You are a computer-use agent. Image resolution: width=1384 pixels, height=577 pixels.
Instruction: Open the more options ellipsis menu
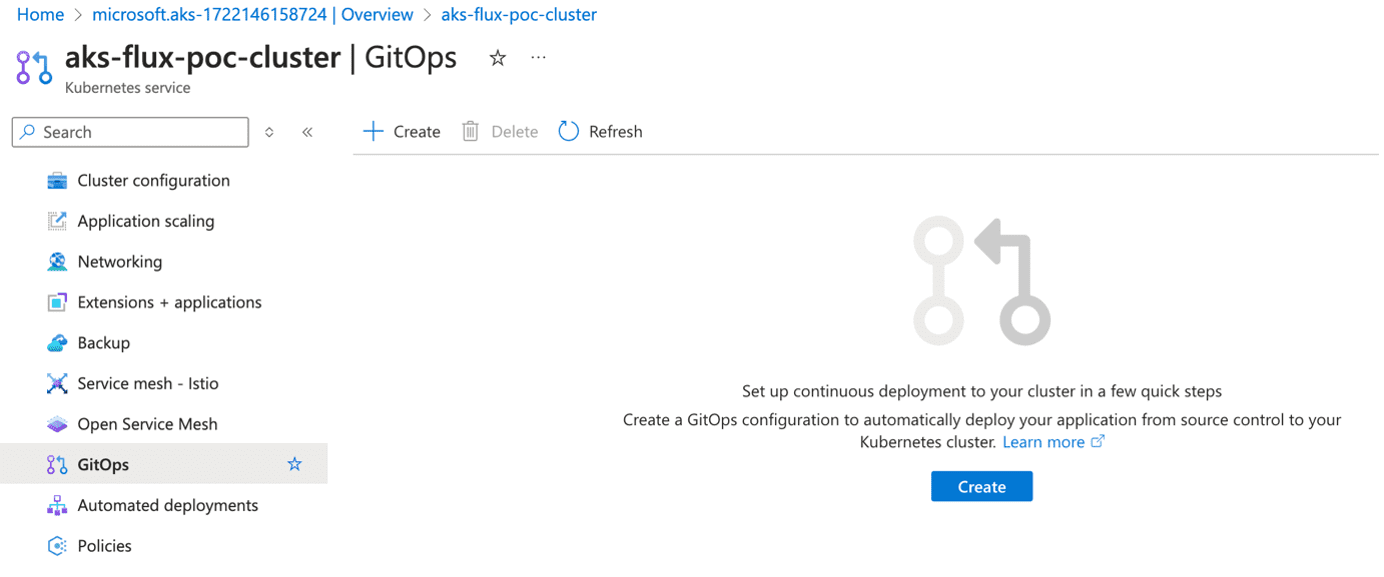(539, 58)
